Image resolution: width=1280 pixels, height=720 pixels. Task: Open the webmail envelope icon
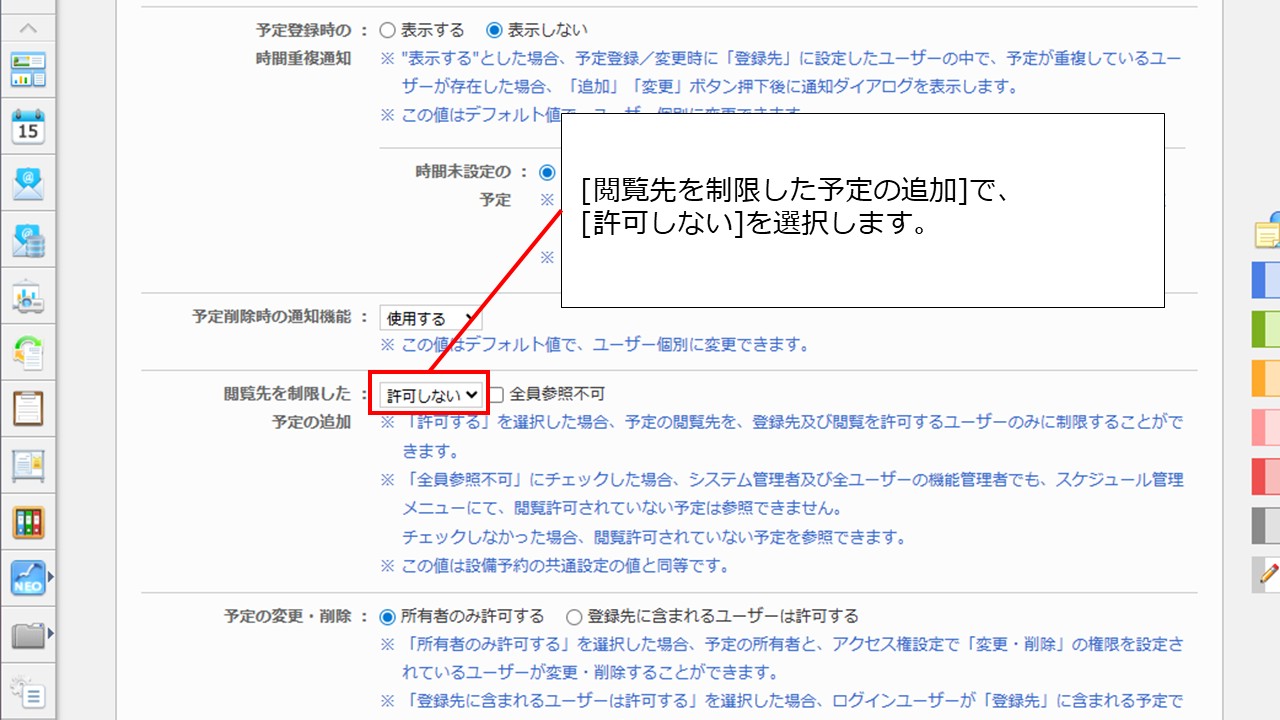(x=28, y=184)
